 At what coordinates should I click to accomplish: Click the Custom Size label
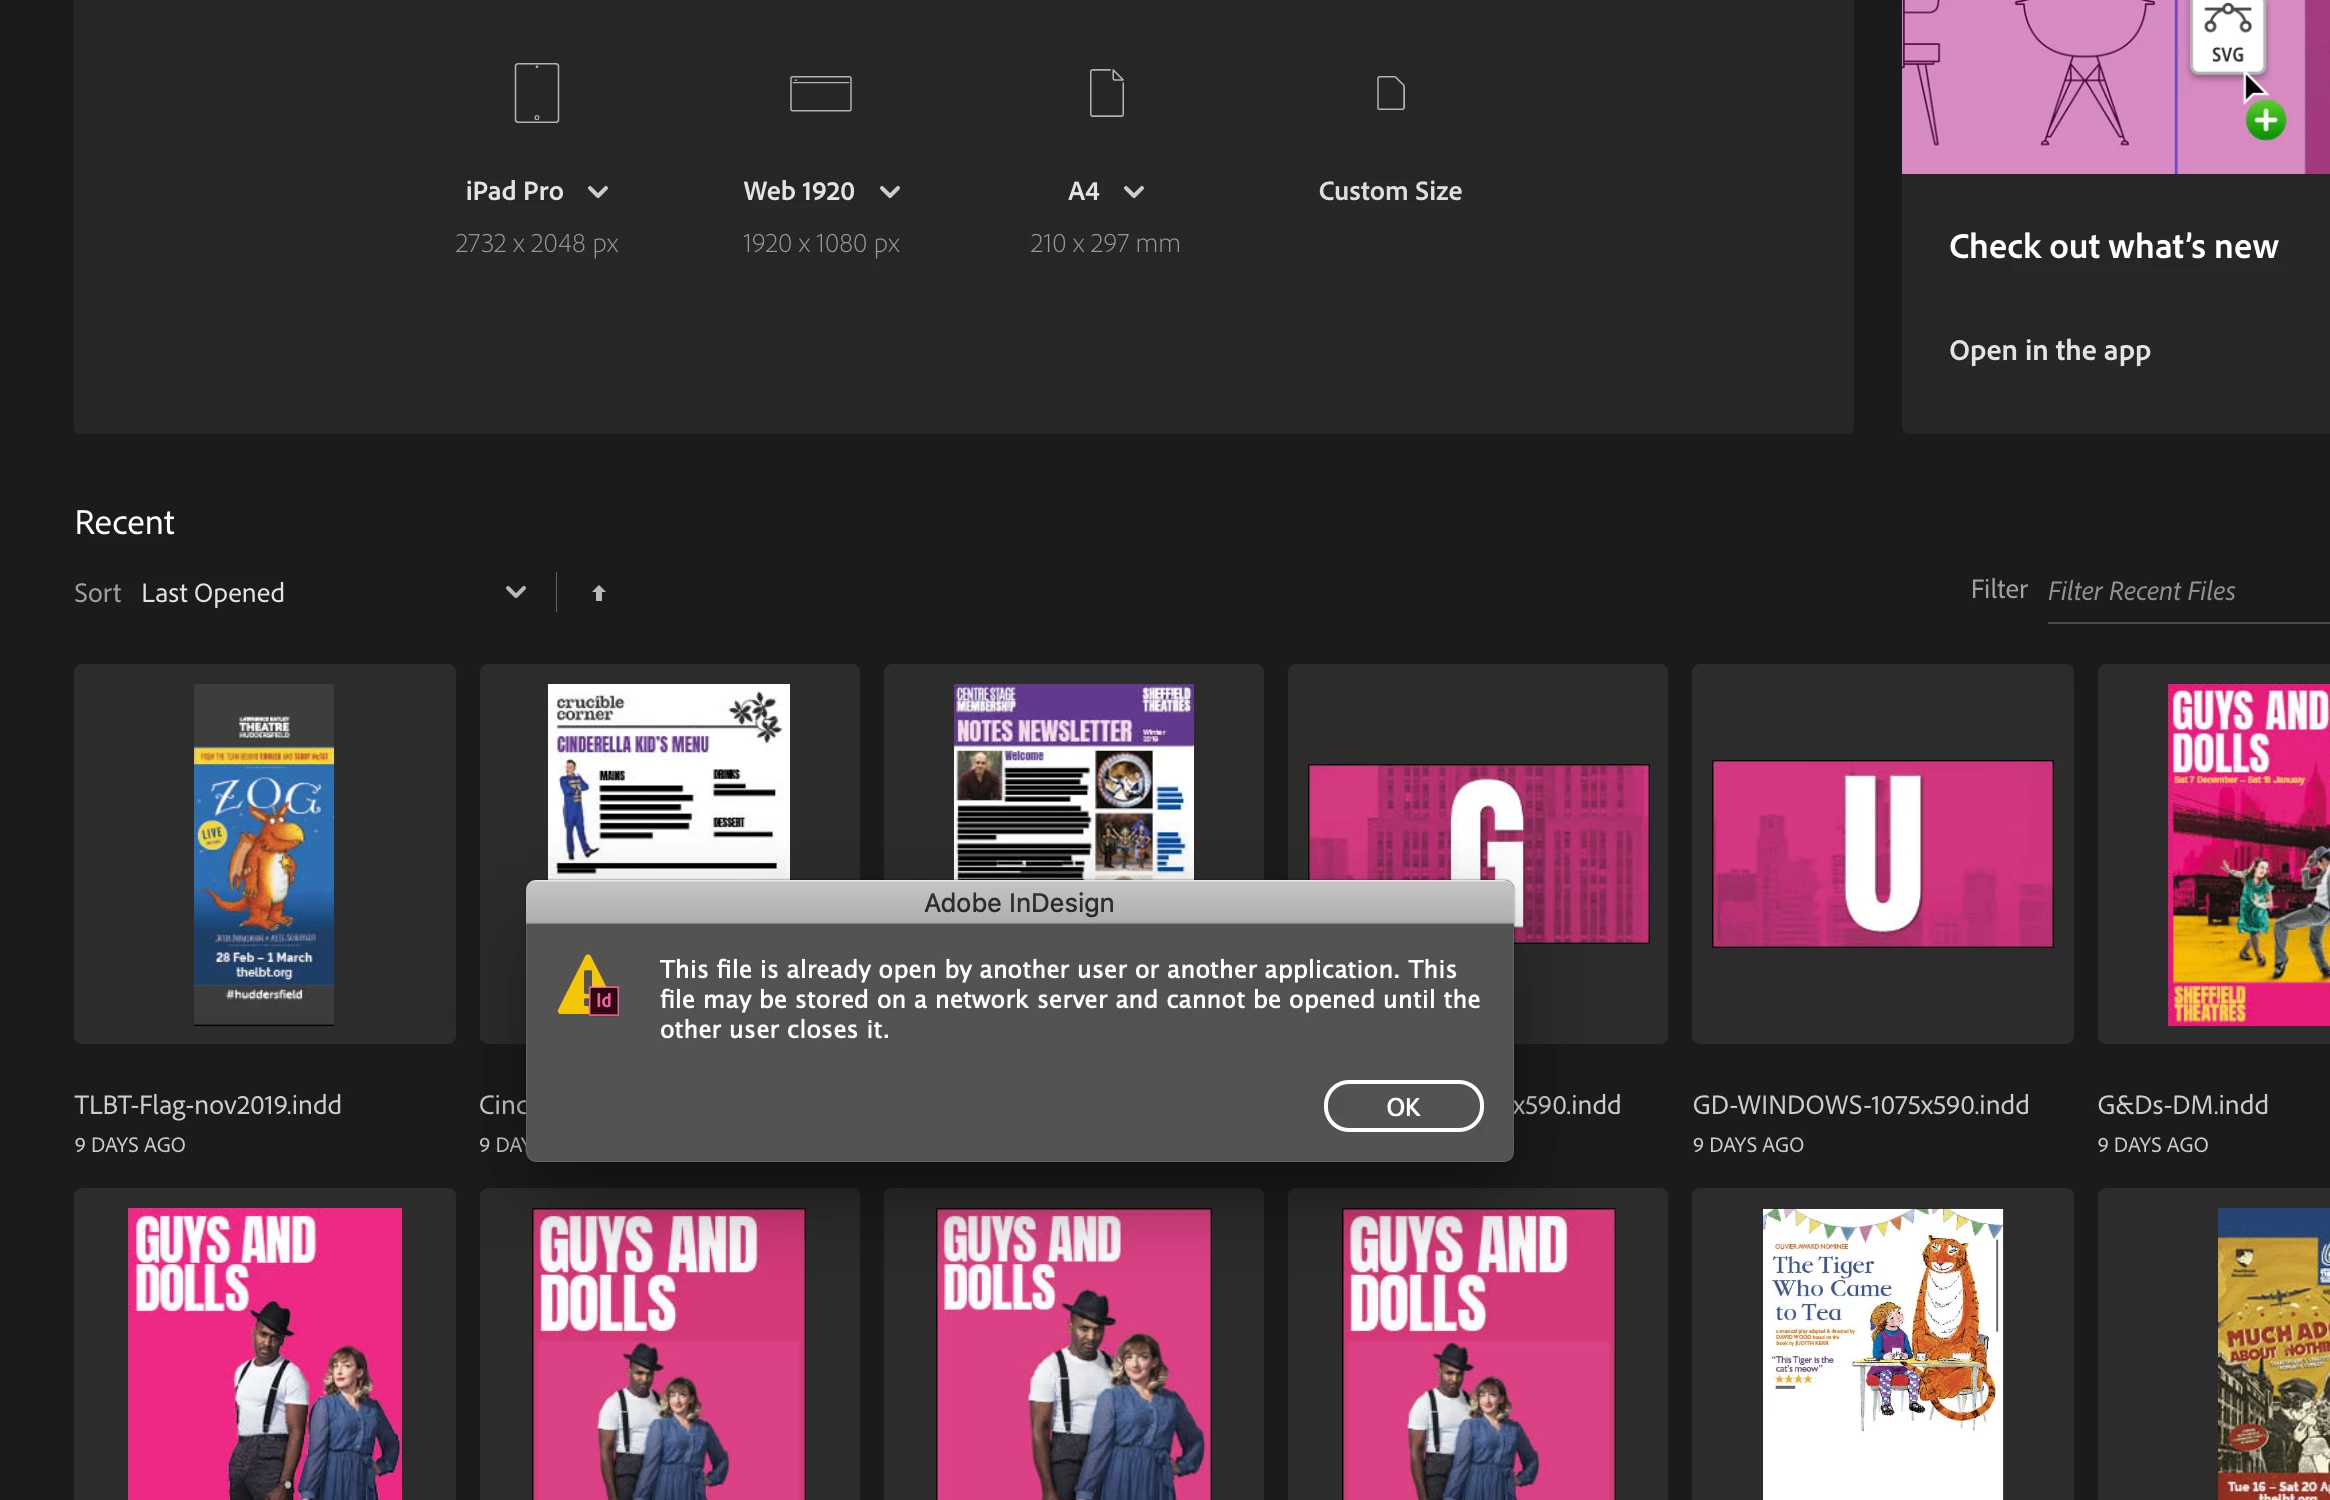(x=1389, y=191)
